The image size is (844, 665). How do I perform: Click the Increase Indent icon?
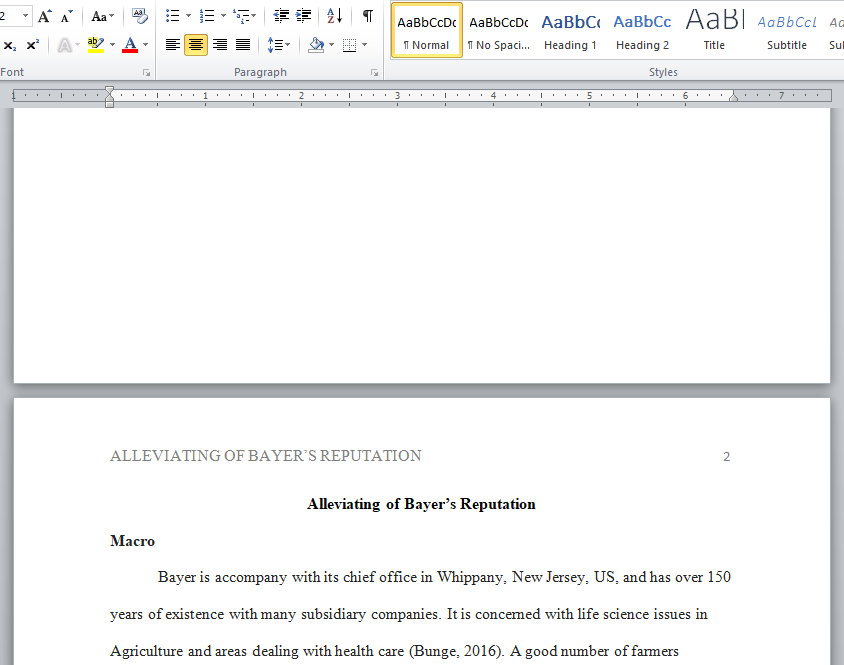click(304, 16)
